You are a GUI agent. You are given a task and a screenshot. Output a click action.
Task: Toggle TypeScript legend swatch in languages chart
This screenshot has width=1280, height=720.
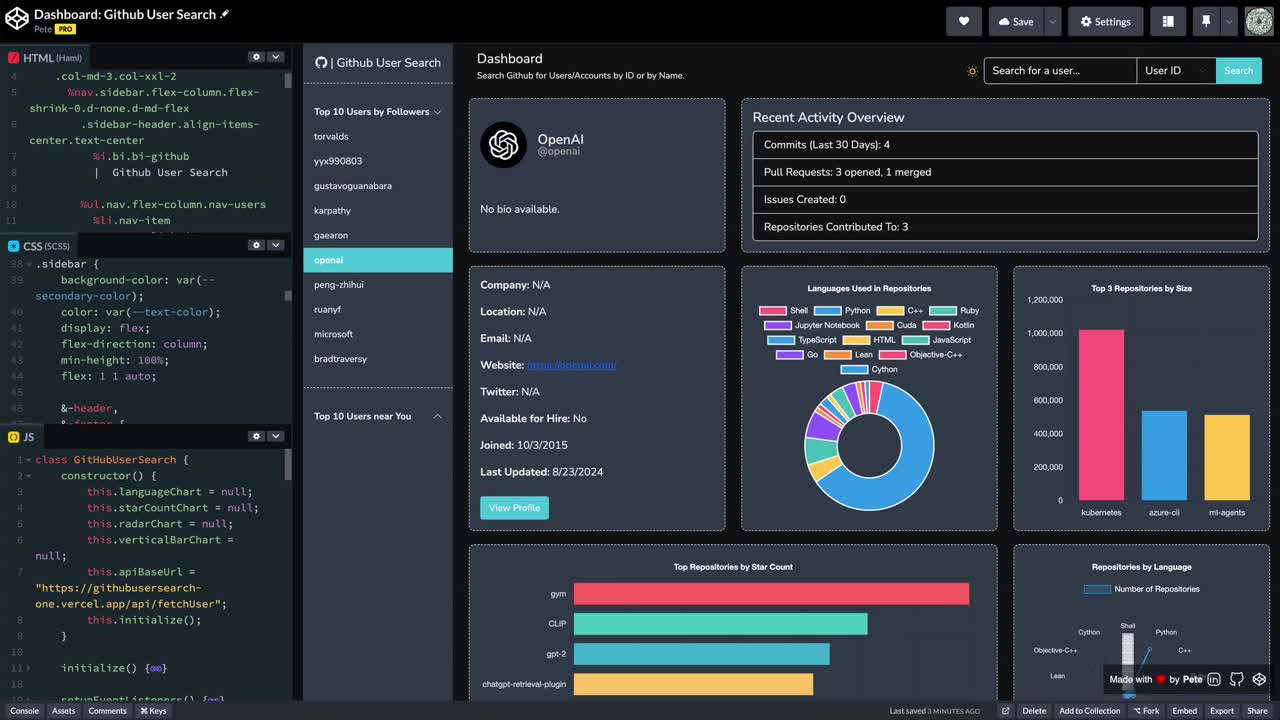[x=781, y=340]
